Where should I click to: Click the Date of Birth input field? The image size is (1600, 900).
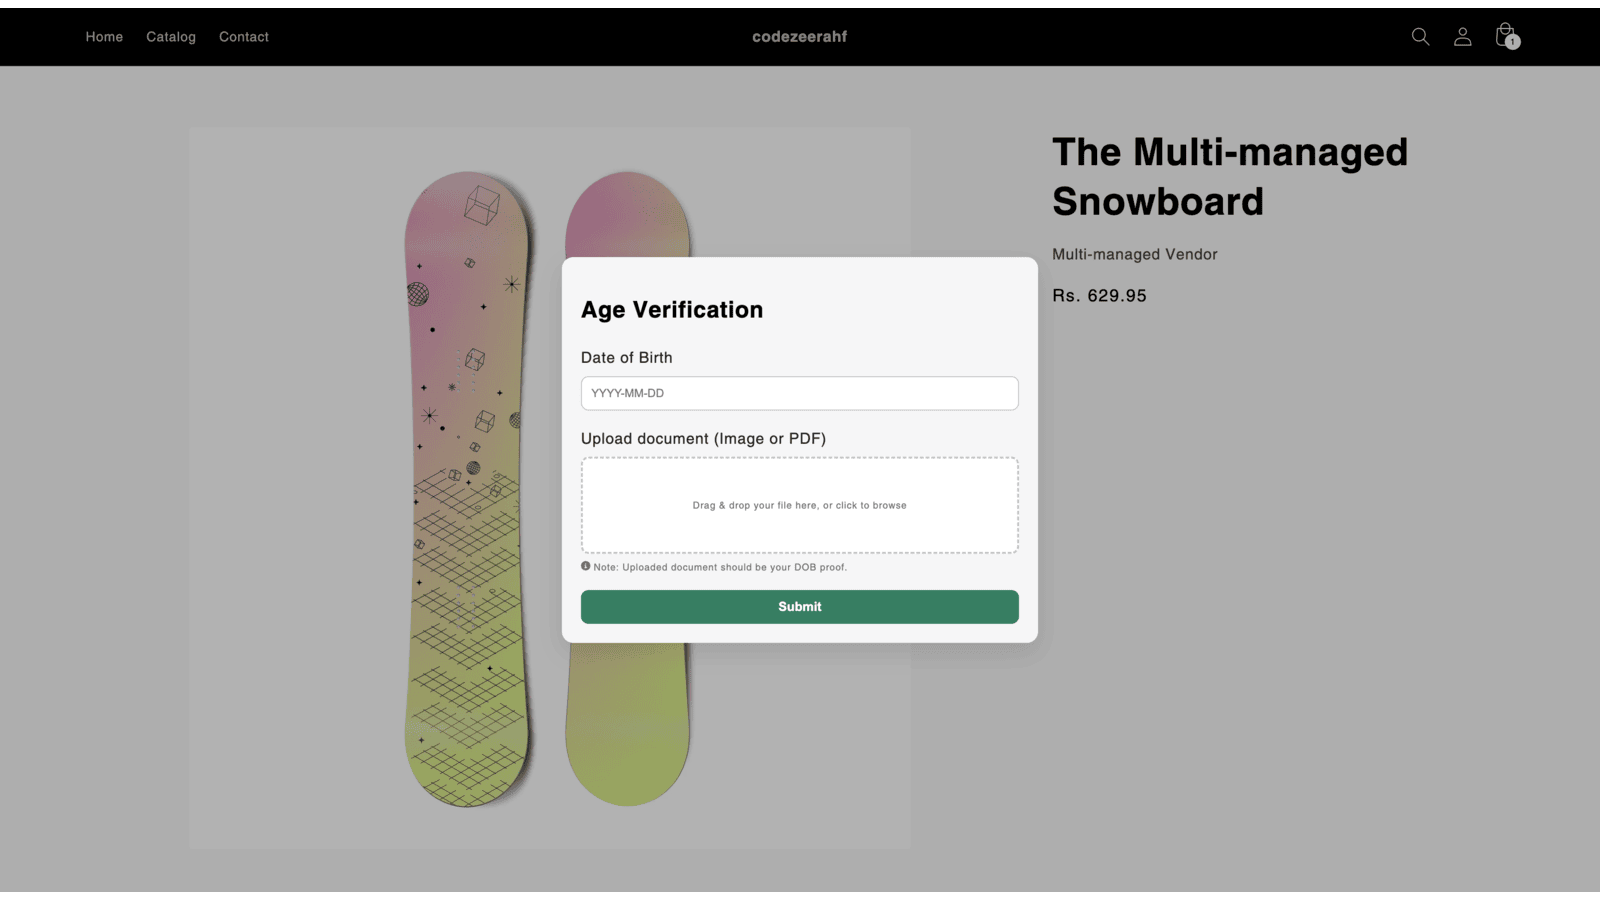pos(799,393)
